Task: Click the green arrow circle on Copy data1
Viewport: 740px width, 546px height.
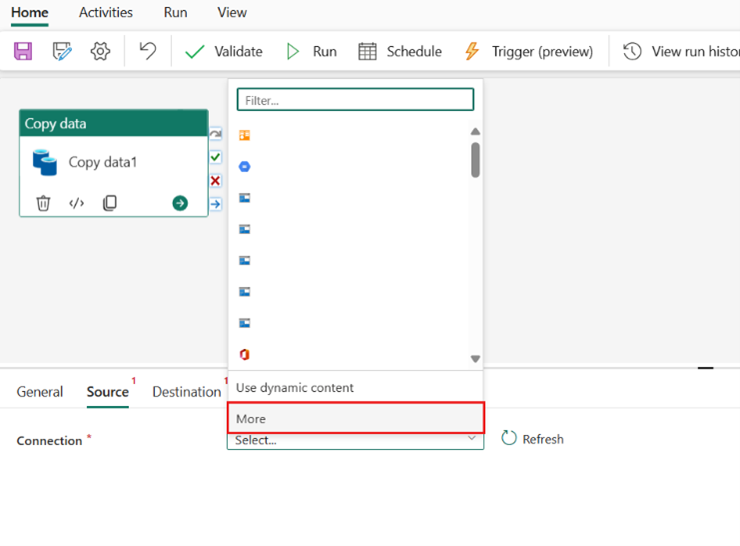Action: pos(180,203)
